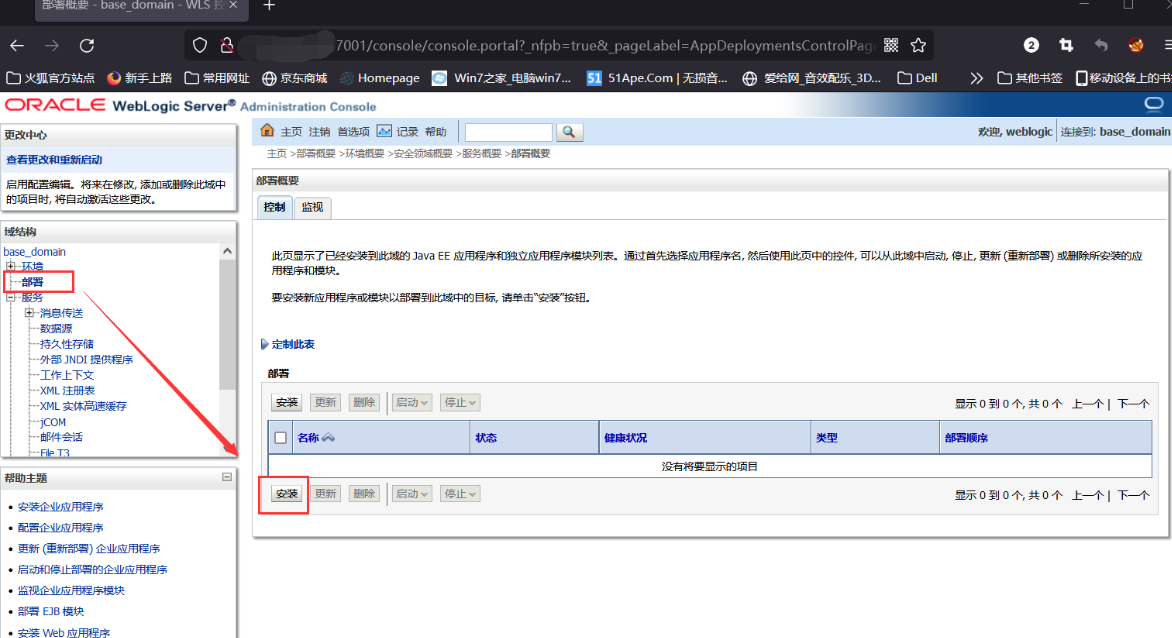Open the 51Ape.Com bookmark
This screenshot has height=638, width=1172.
657,78
